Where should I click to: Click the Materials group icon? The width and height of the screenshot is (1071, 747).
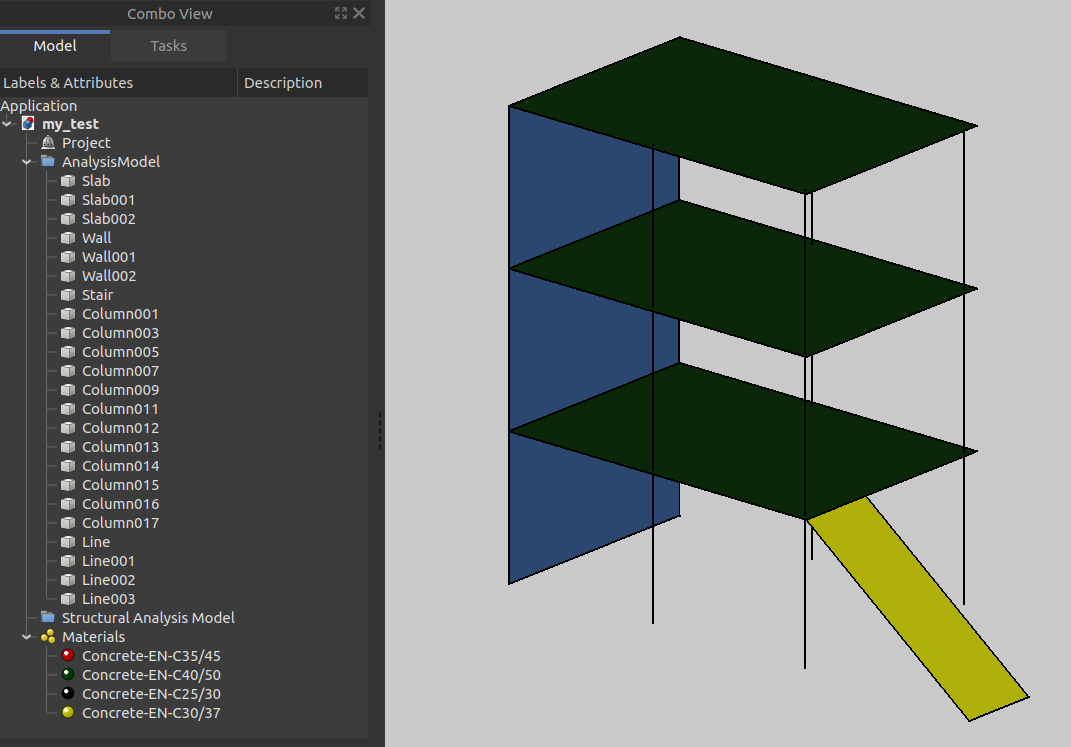pyautogui.click(x=48, y=637)
